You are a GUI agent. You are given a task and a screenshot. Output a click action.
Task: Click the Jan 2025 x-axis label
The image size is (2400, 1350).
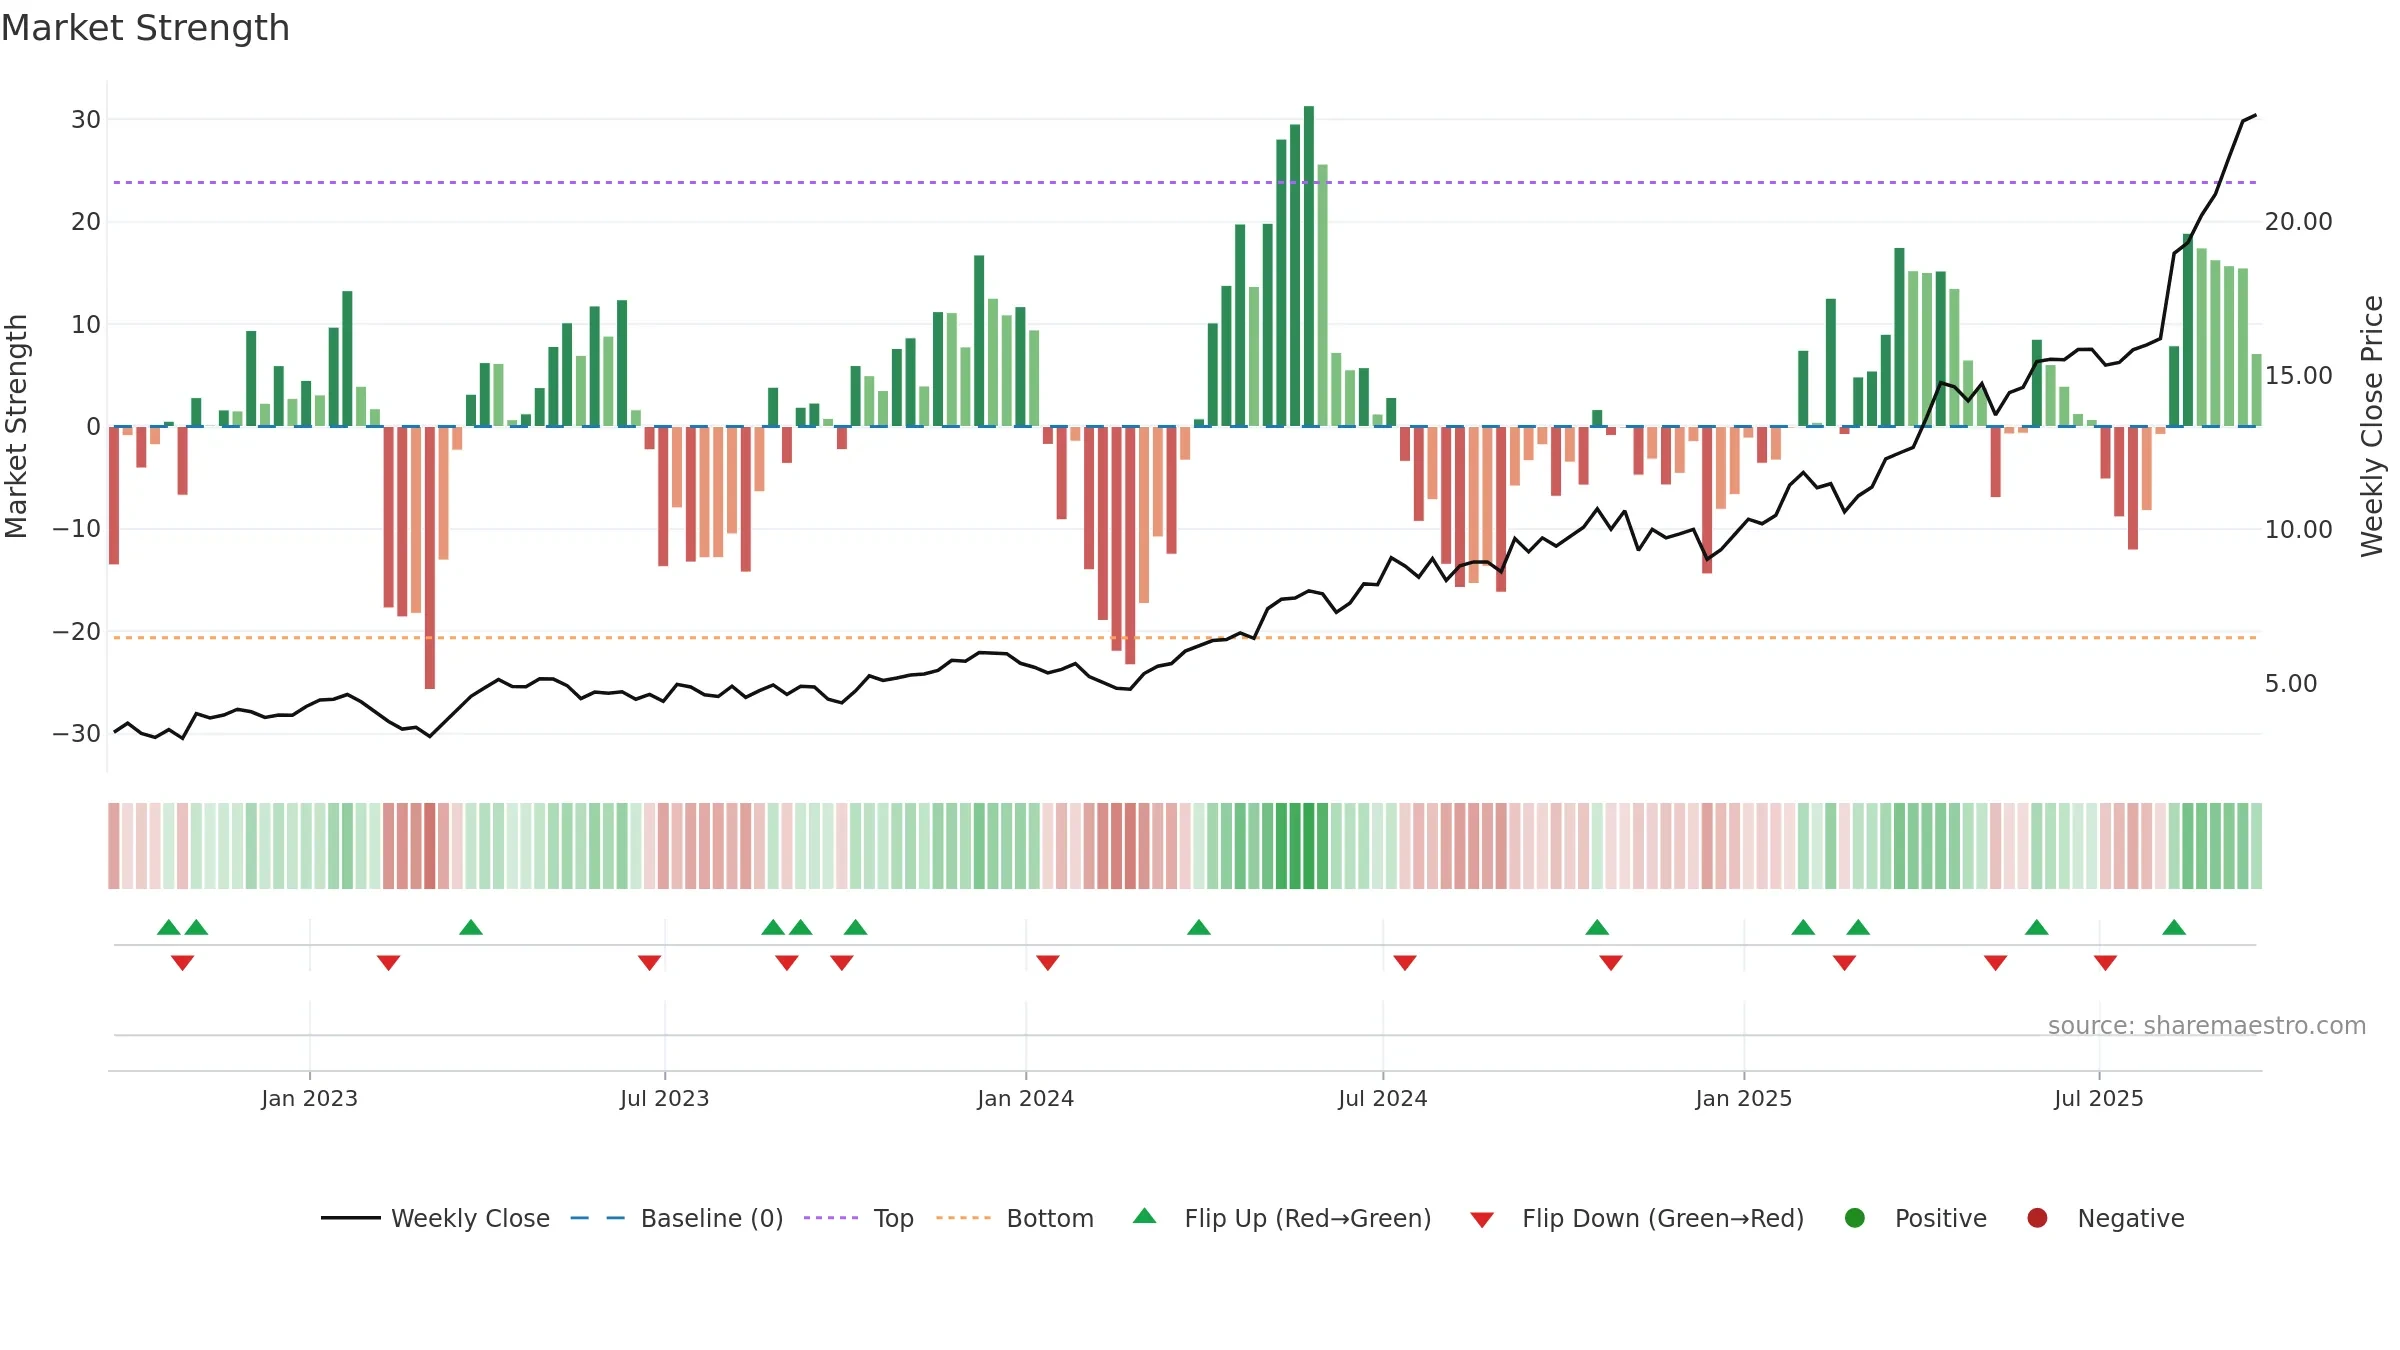pos(1744,1098)
